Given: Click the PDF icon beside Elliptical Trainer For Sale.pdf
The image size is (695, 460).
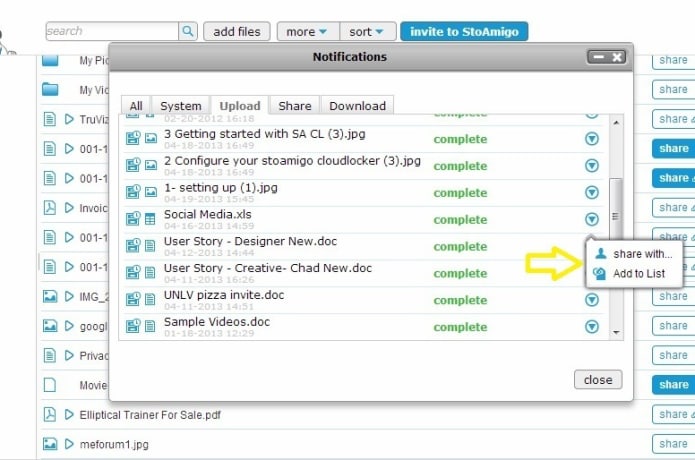Looking at the screenshot, I should coord(50,414).
